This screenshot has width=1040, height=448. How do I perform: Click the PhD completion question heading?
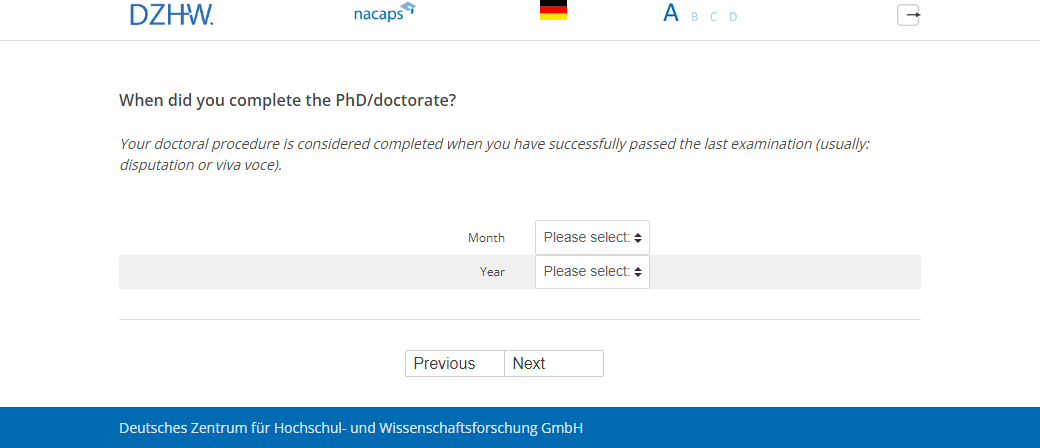tap(288, 100)
